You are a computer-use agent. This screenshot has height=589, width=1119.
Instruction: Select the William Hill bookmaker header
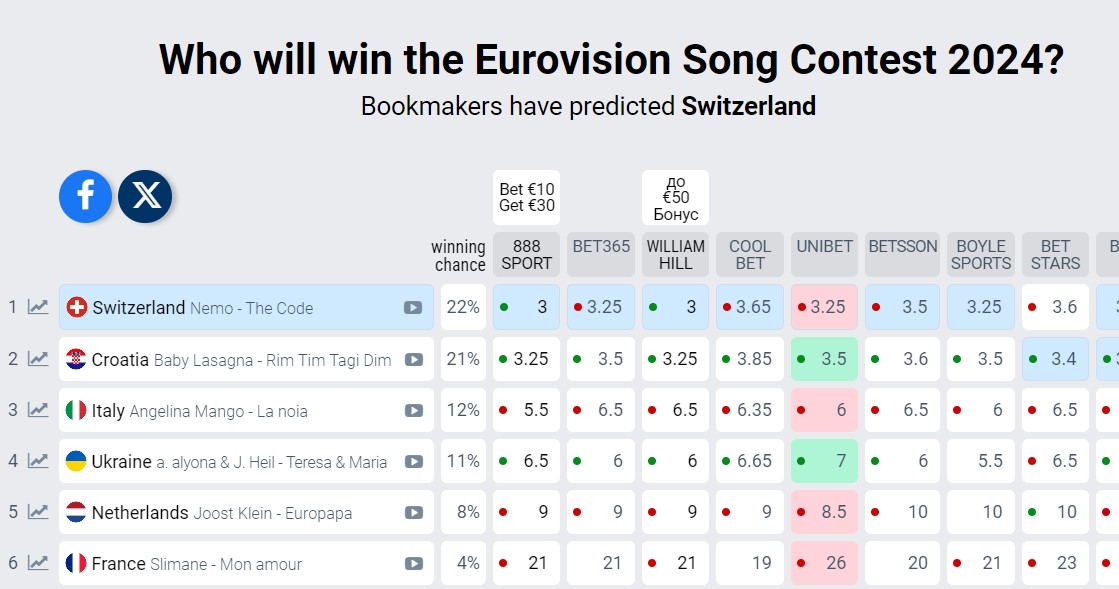pos(675,255)
